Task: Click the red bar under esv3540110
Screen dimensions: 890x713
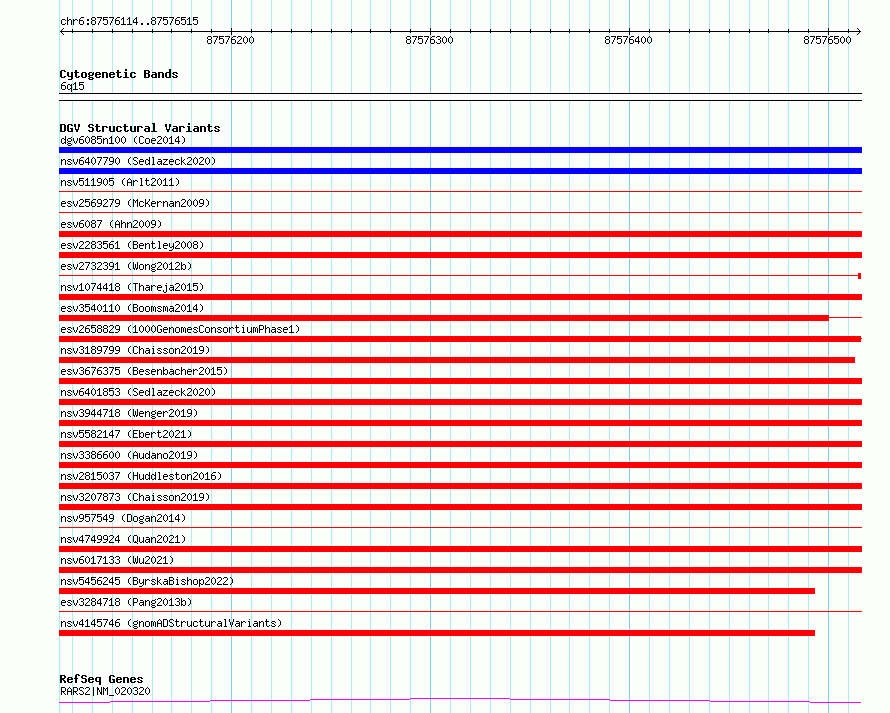Action: (444, 318)
